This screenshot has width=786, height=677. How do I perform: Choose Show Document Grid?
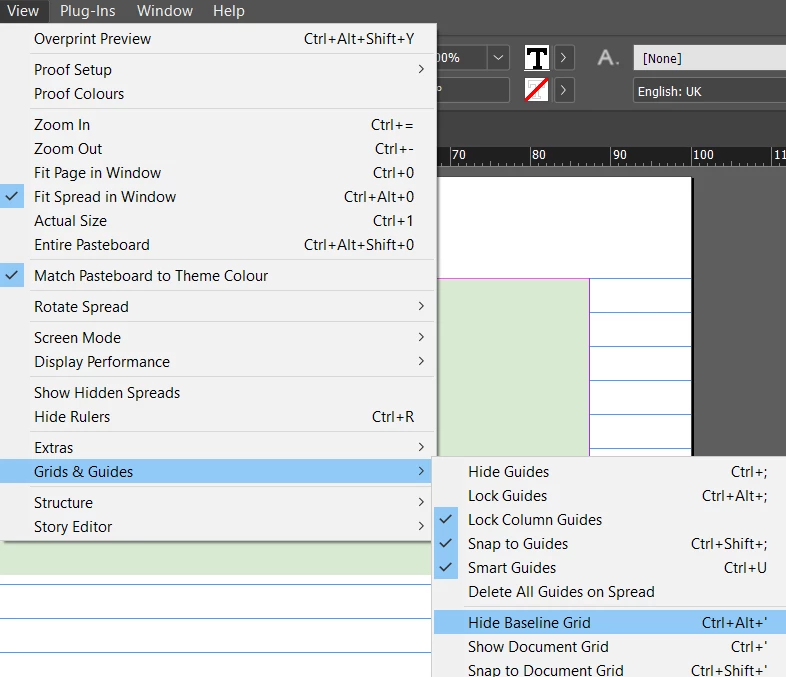tap(610, 646)
